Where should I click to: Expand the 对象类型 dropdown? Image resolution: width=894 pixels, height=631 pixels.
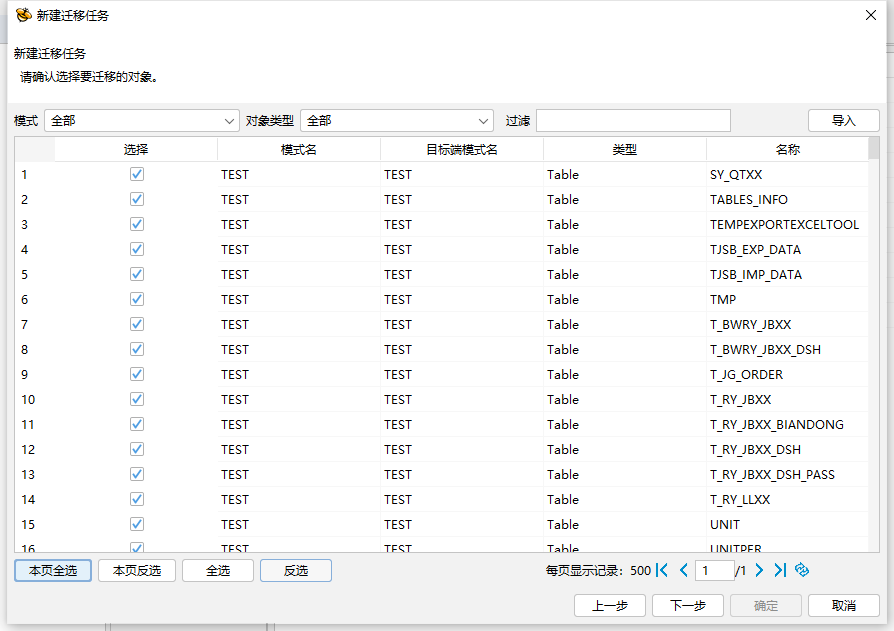point(397,121)
